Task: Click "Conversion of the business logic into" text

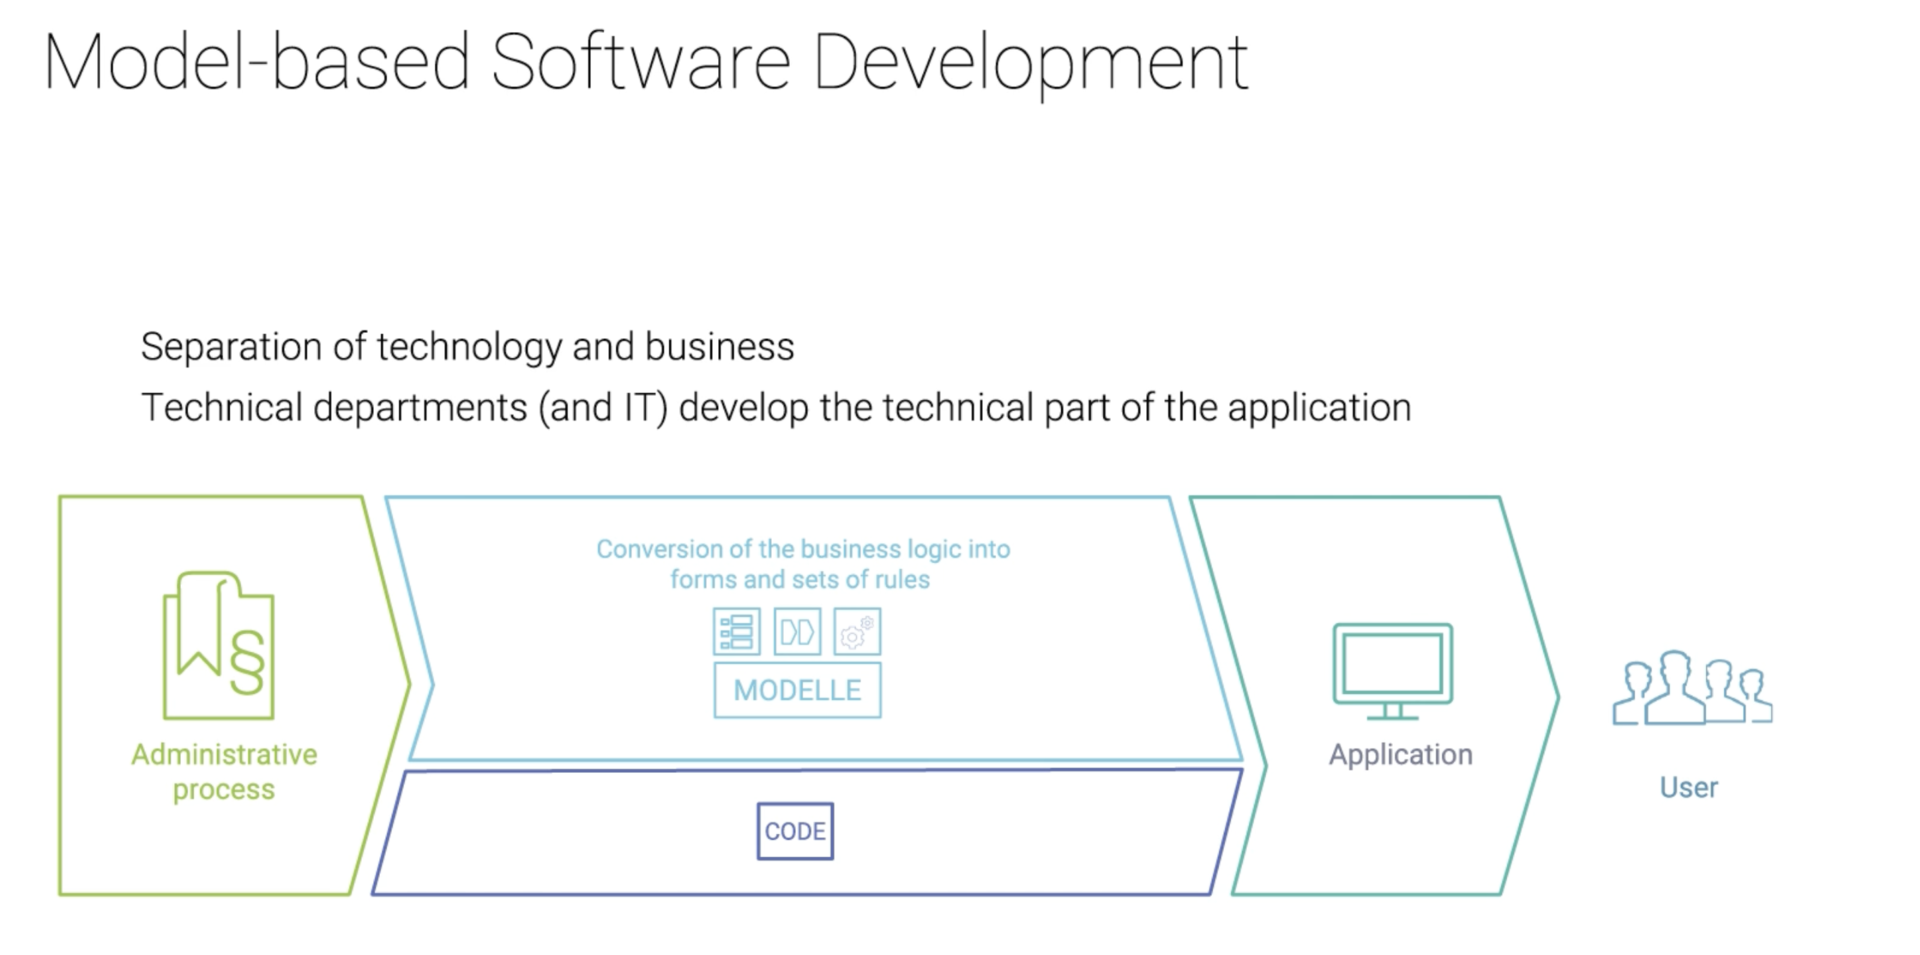Action: point(803,549)
